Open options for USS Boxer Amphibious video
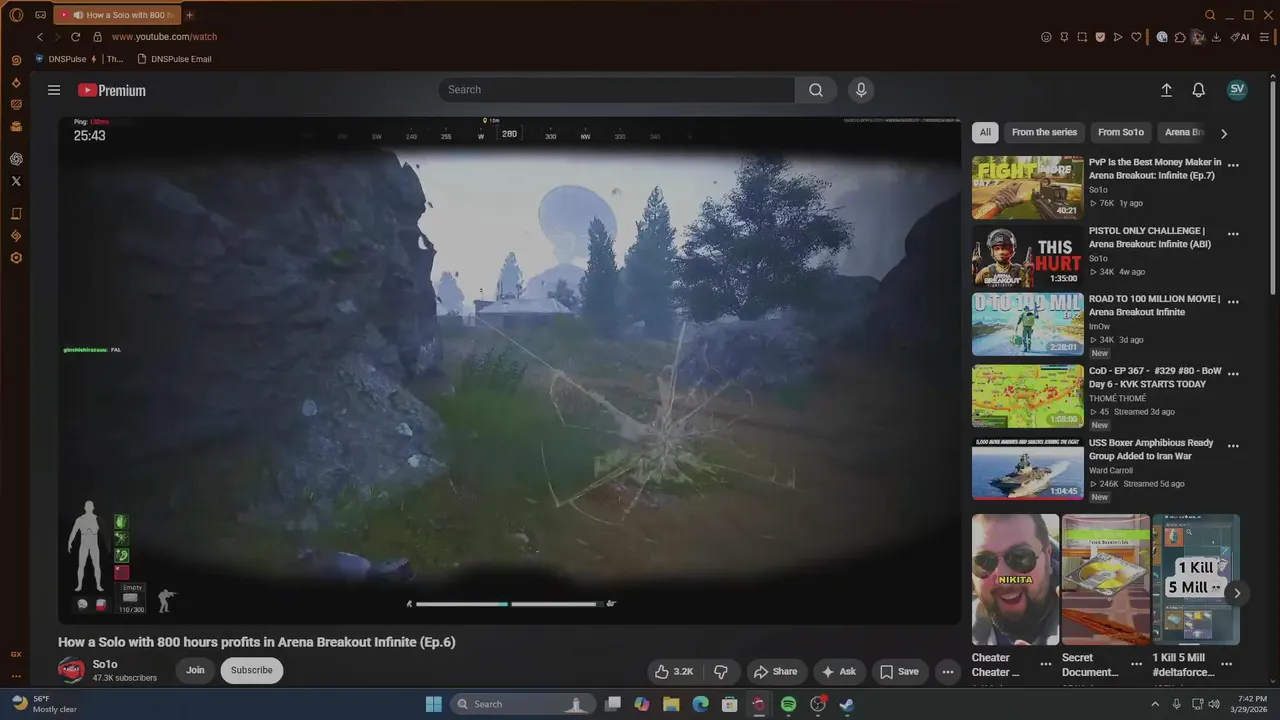1280x720 pixels. 1233,446
